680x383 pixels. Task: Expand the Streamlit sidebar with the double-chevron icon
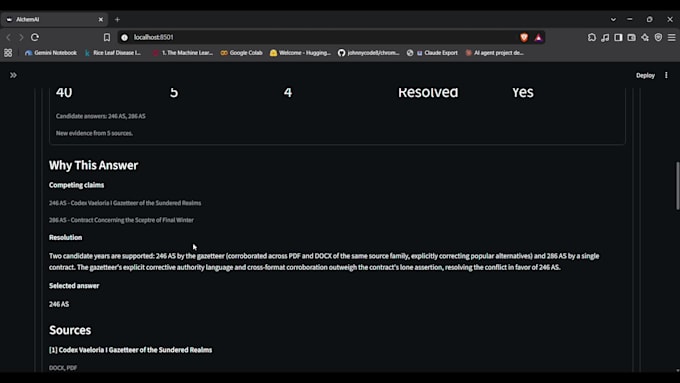[13, 75]
